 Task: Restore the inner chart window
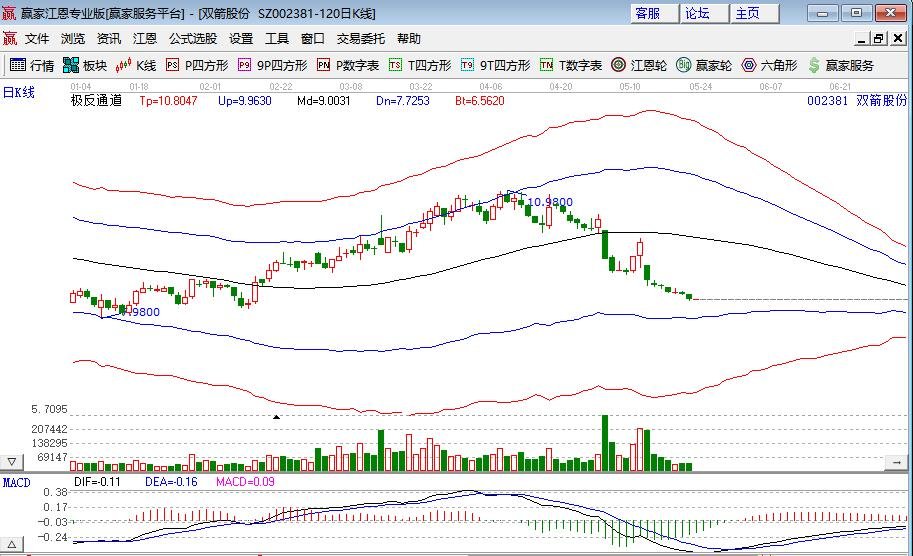coord(879,38)
